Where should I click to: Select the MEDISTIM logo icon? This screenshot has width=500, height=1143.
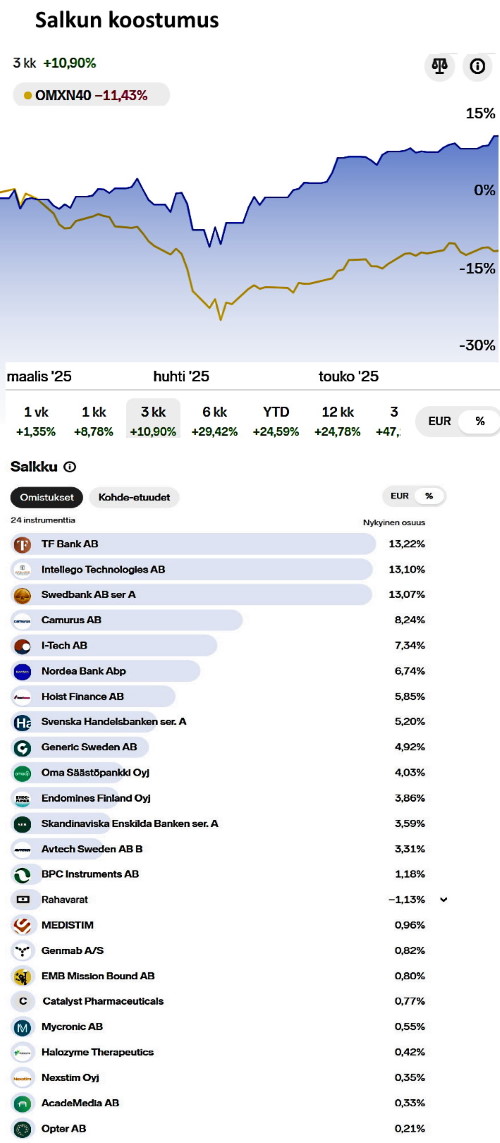tap(22, 925)
